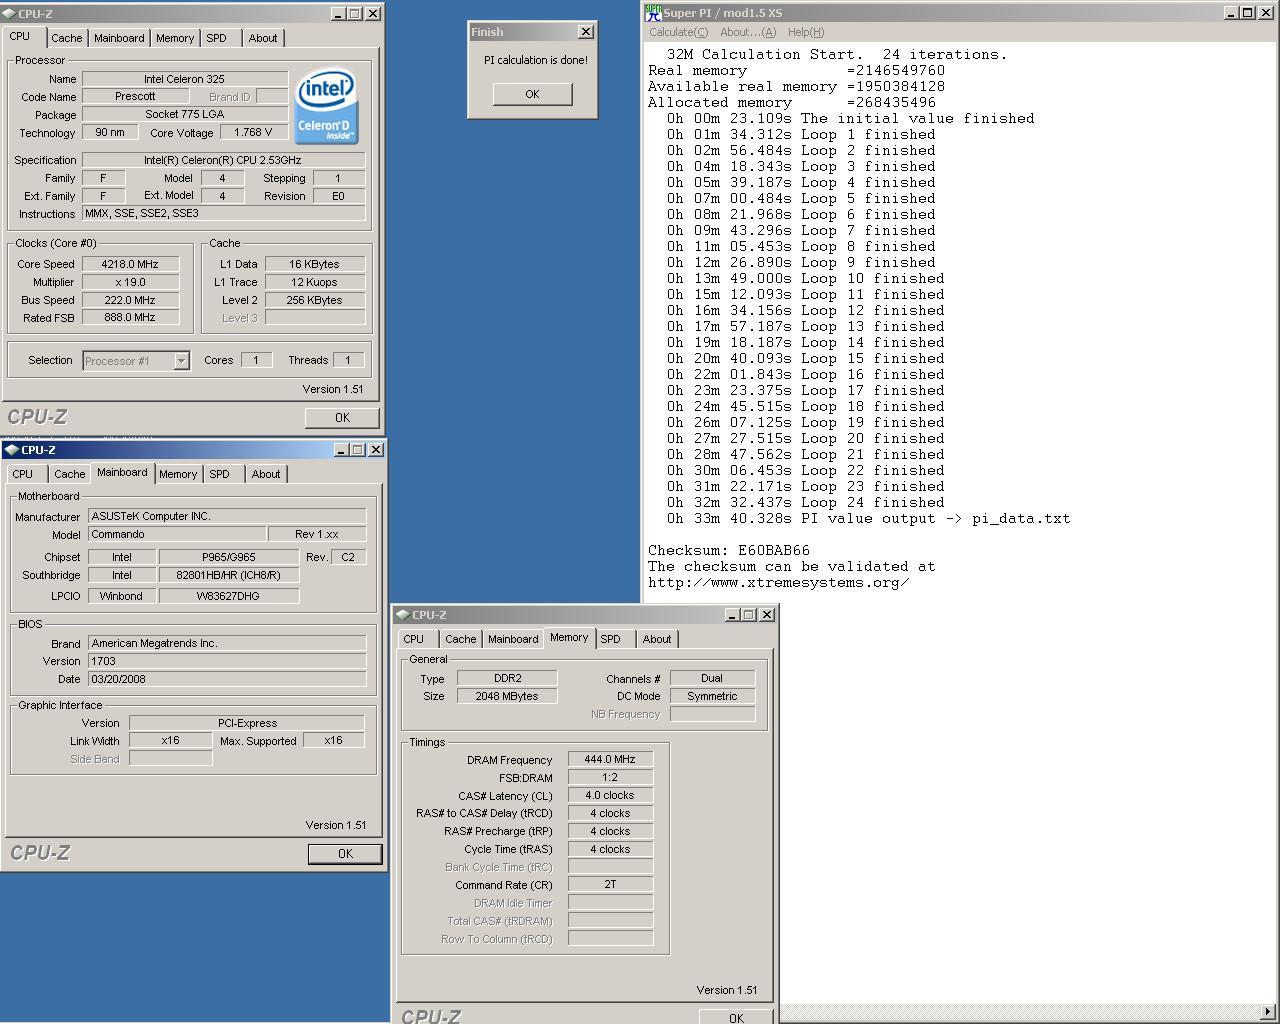Select About tab in Memory CPU-Z window

tap(657, 639)
